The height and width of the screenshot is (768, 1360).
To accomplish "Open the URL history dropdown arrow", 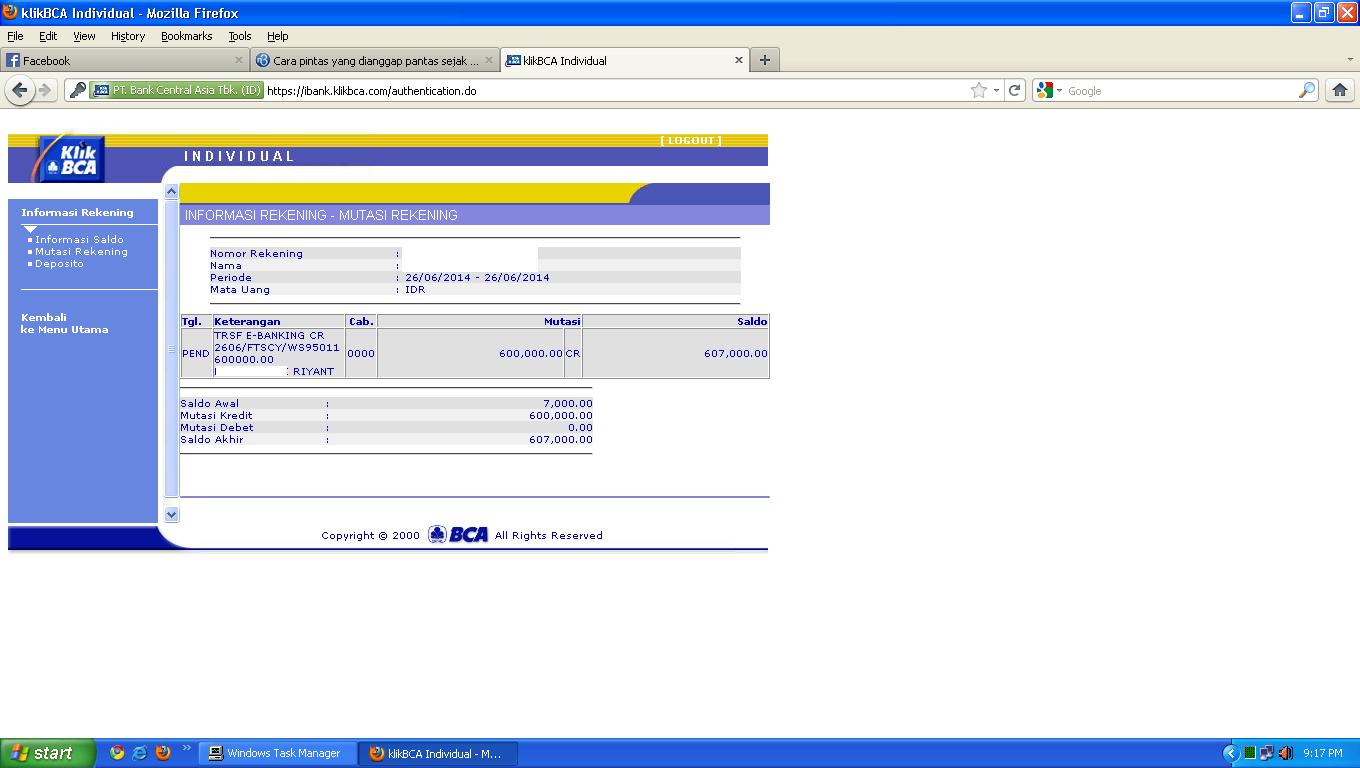I will [x=996, y=90].
